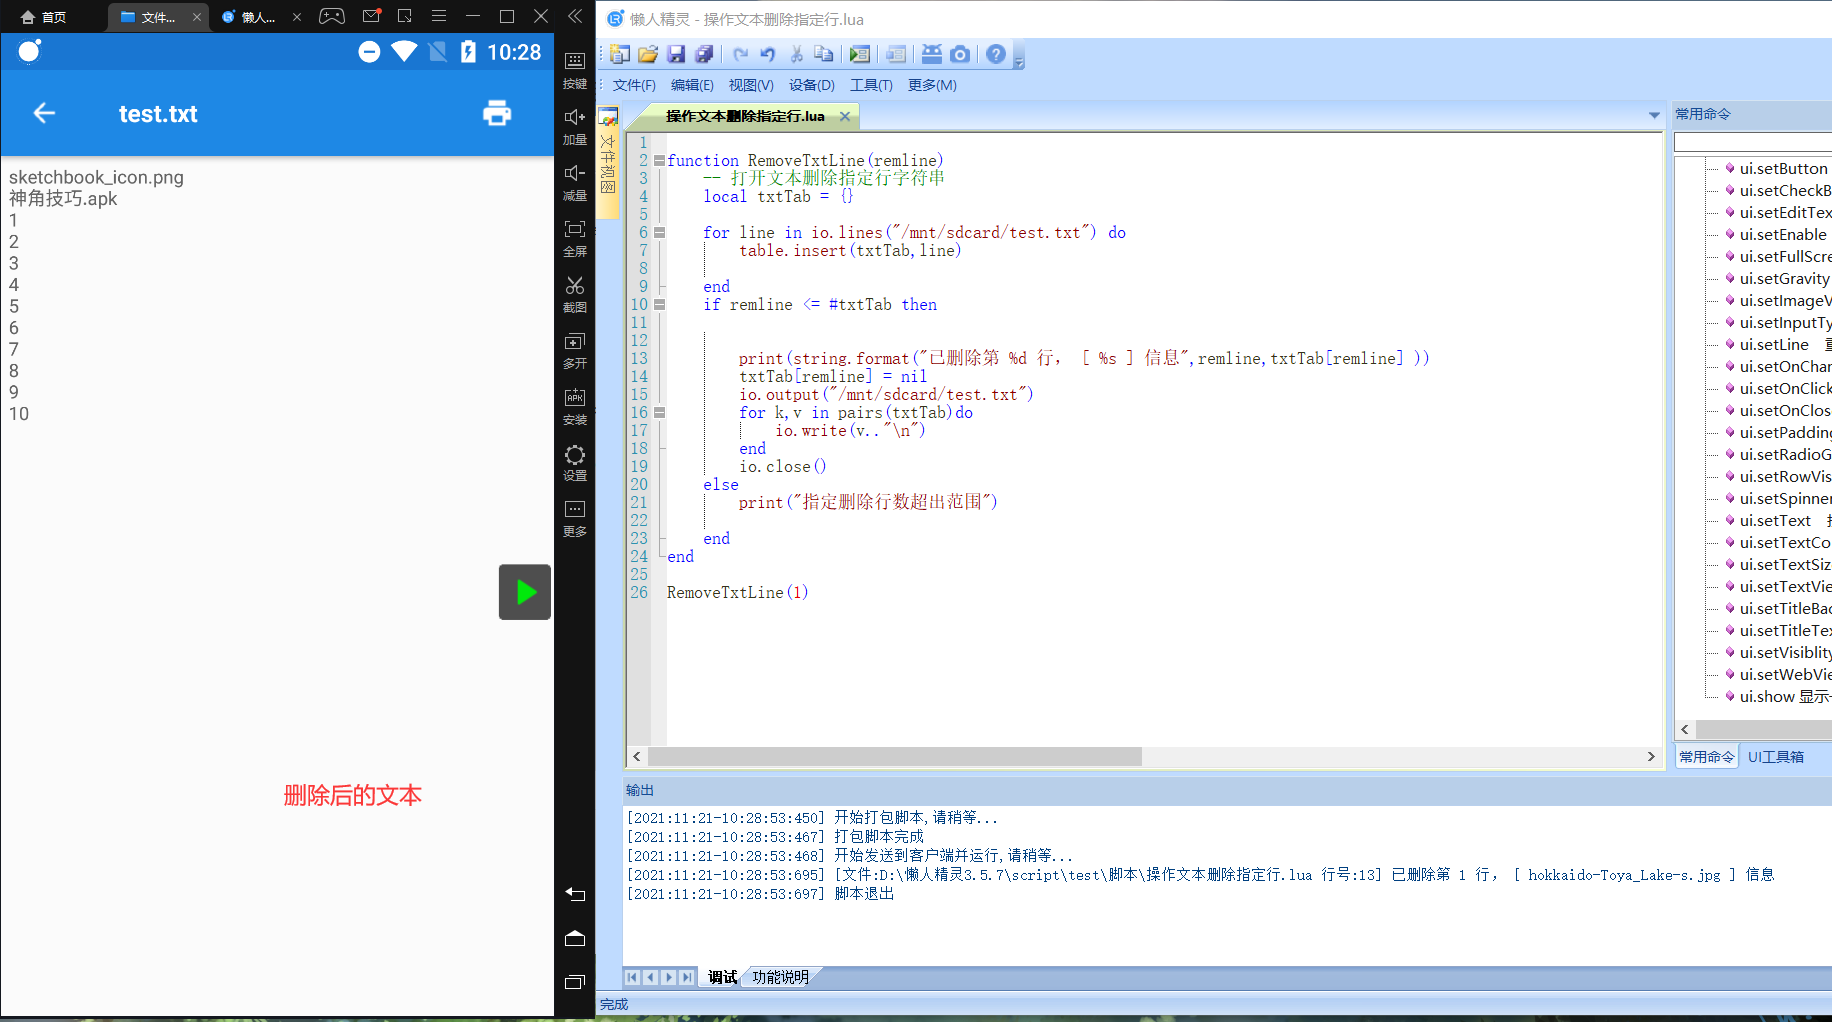Select the 调试 output tab
The image size is (1832, 1022).
pyautogui.click(x=722, y=977)
